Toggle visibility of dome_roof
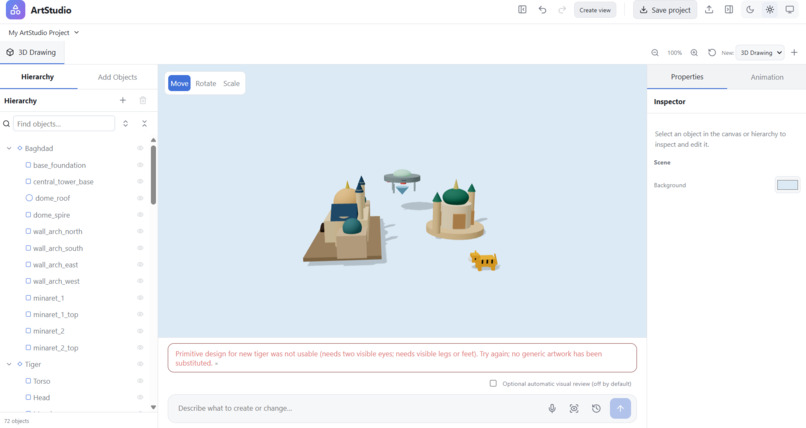The width and height of the screenshot is (806, 428). 140,198
